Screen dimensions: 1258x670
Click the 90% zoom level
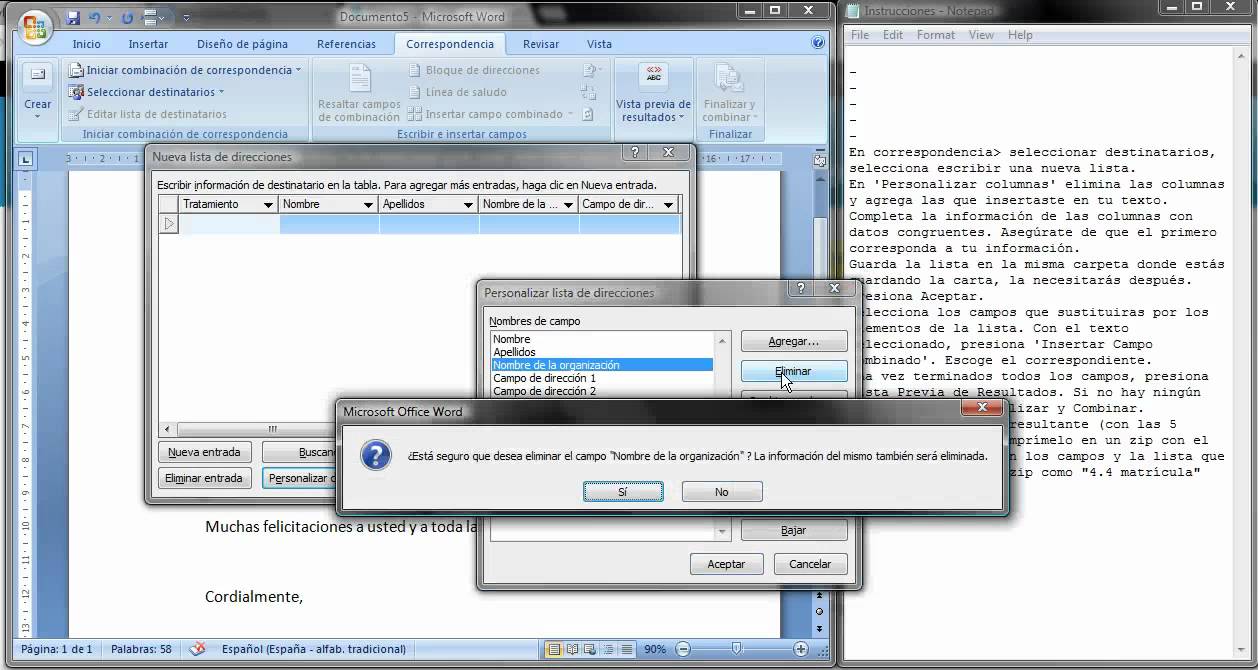654,649
